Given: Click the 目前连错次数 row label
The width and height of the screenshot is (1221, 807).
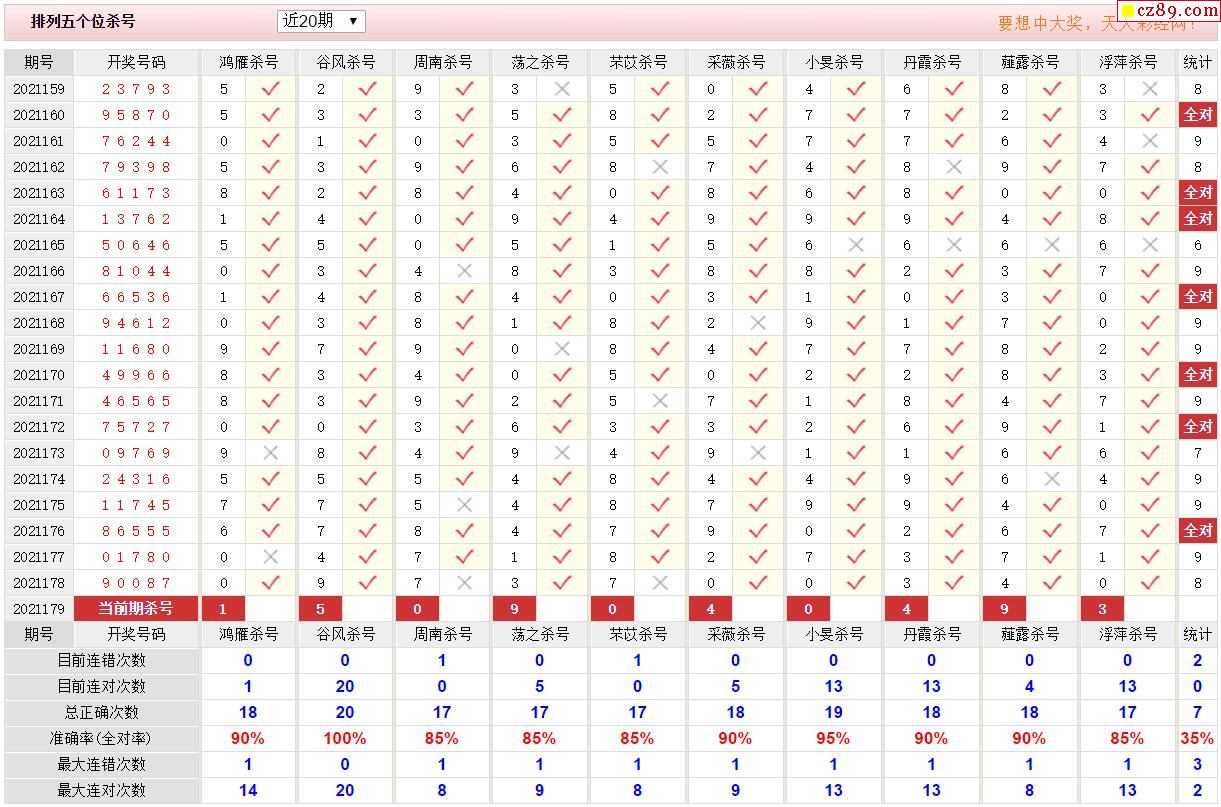Looking at the screenshot, I should click(x=101, y=660).
